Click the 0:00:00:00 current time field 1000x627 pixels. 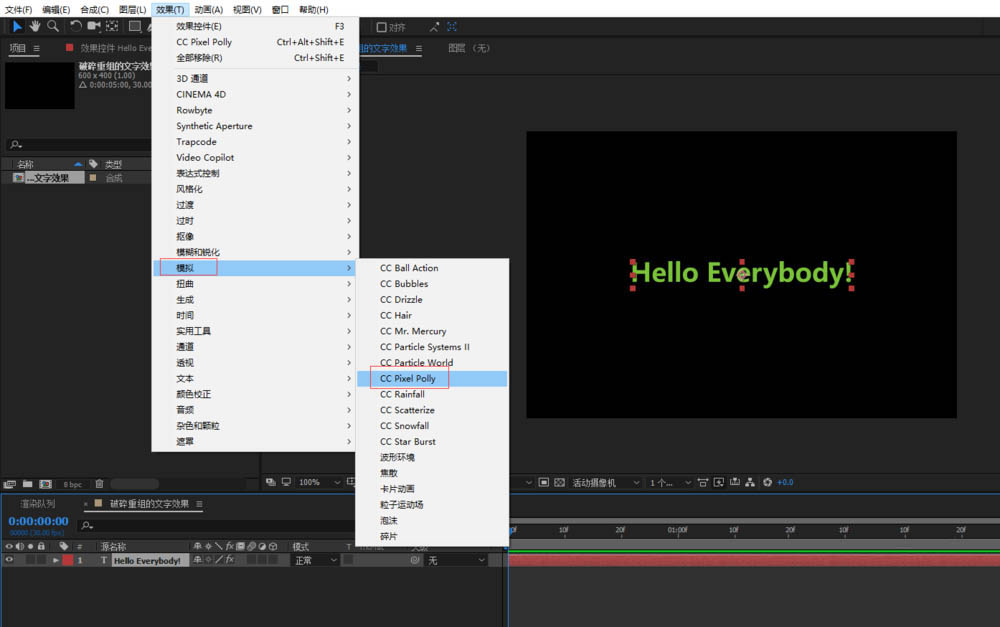(40, 521)
